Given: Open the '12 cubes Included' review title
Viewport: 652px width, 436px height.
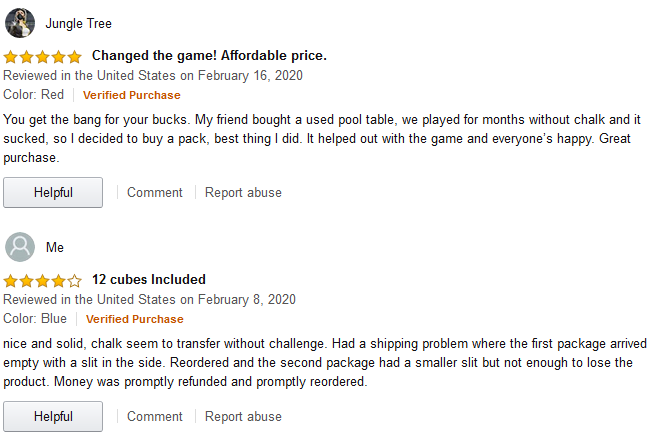Looking at the screenshot, I should click(148, 280).
